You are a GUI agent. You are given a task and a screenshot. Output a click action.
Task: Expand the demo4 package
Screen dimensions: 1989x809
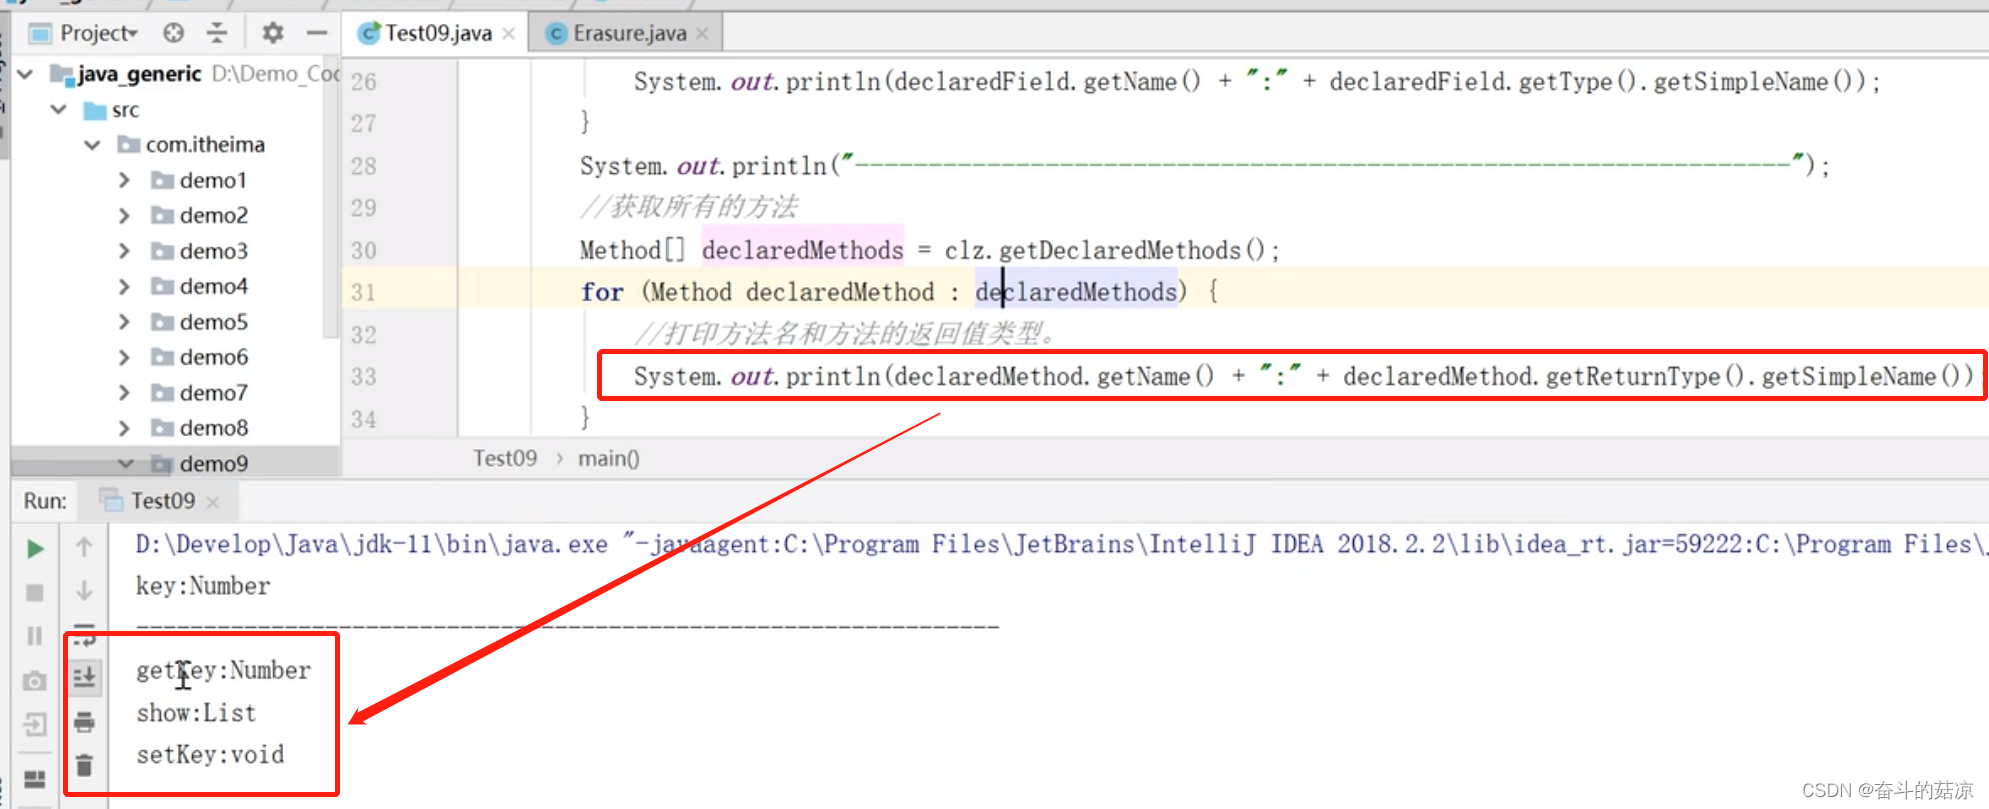click(x=124, y=286)
